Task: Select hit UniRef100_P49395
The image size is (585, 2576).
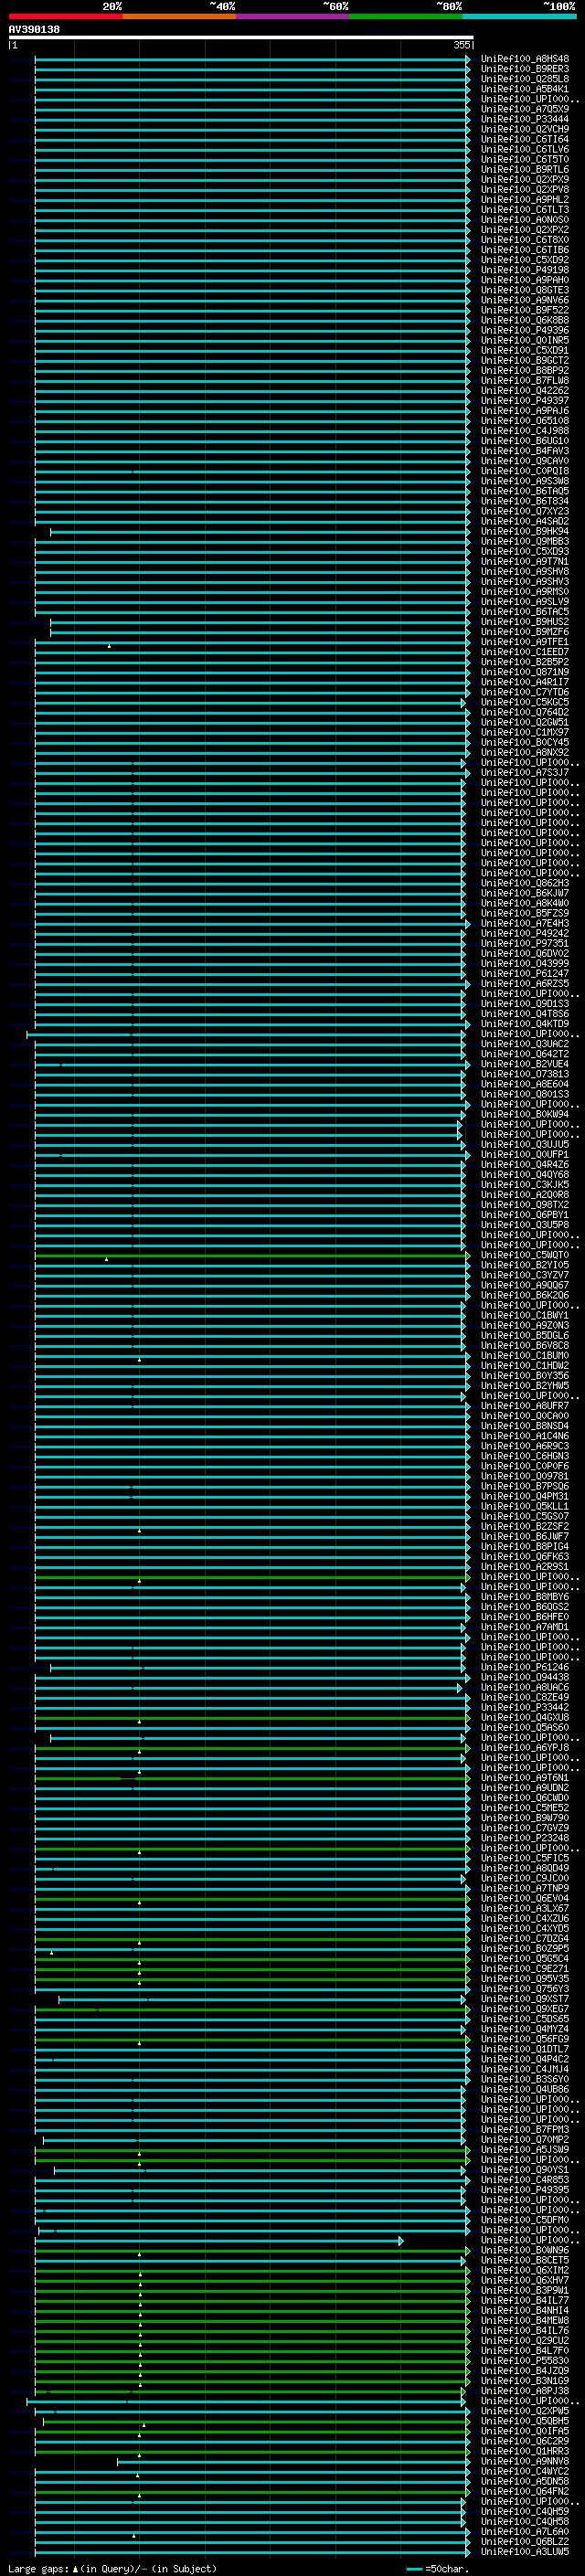Action: (525, 2190)
